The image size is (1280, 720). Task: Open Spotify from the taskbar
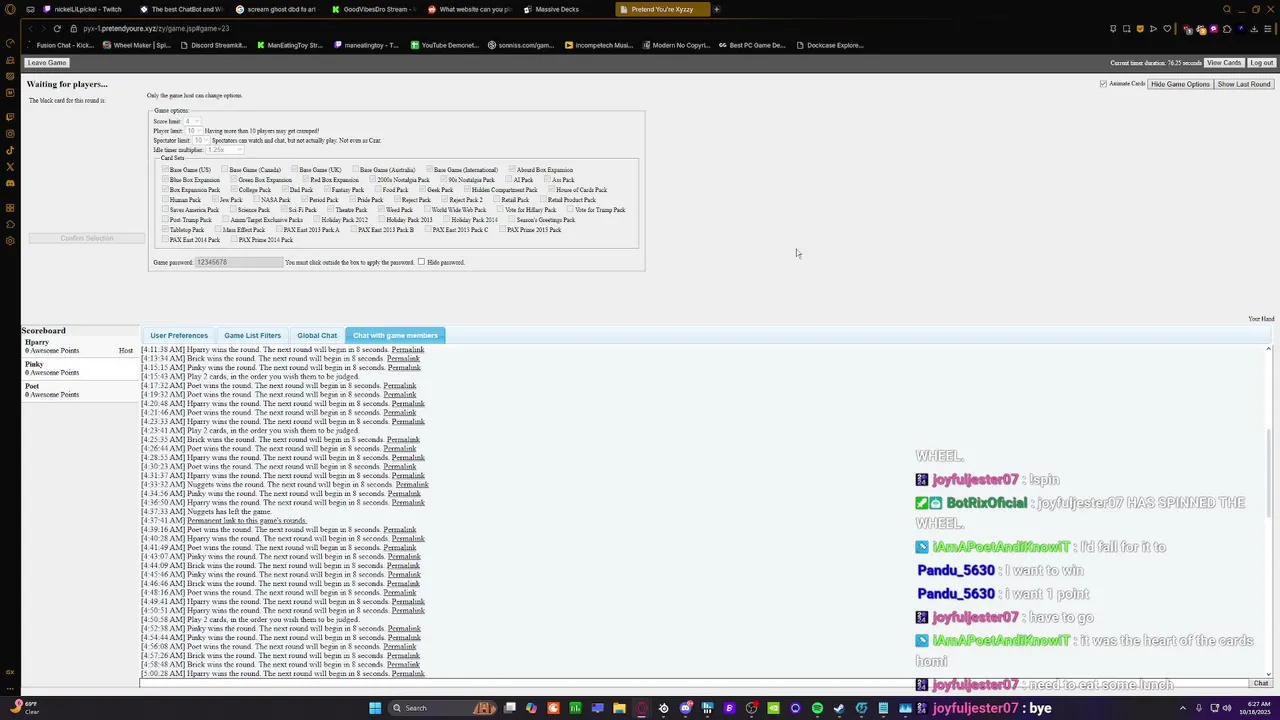click(817, 708)
